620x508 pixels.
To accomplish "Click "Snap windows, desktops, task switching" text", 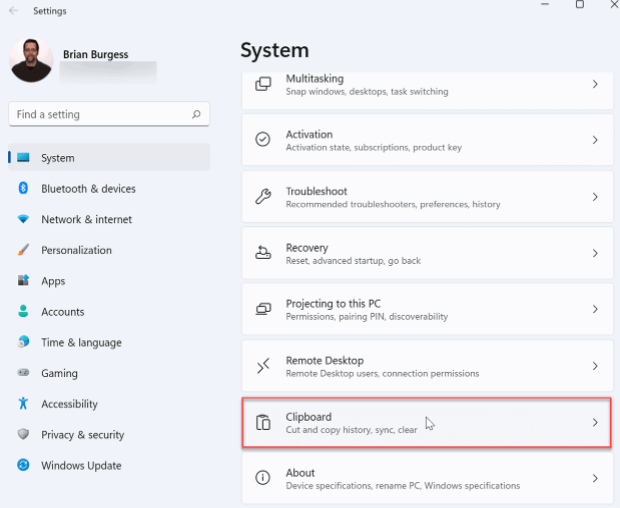I will (367, 92).
